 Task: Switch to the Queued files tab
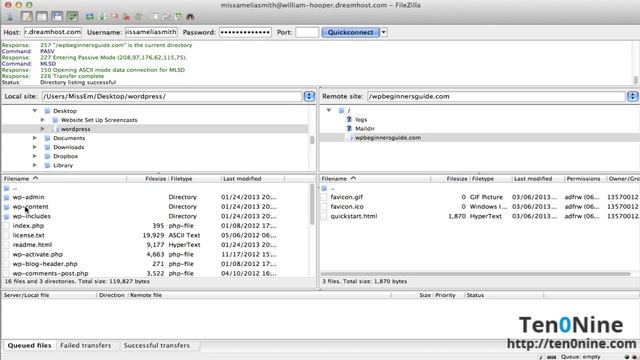[29, 345]
